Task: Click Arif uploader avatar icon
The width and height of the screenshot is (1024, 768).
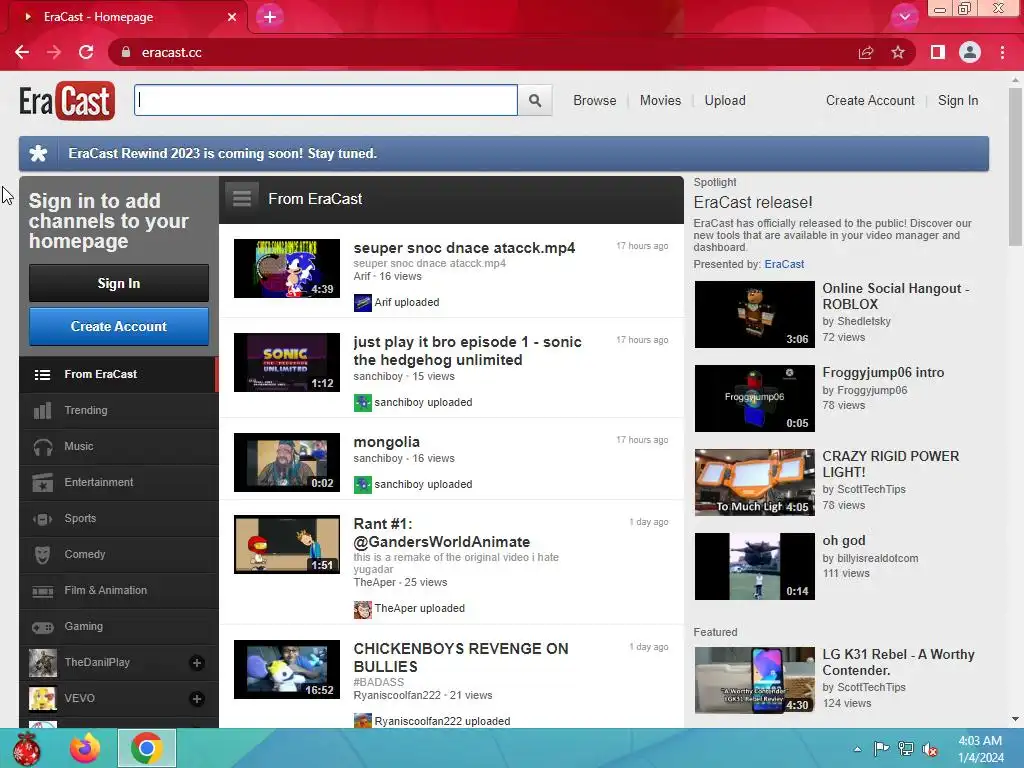Action: click(362, 302)
